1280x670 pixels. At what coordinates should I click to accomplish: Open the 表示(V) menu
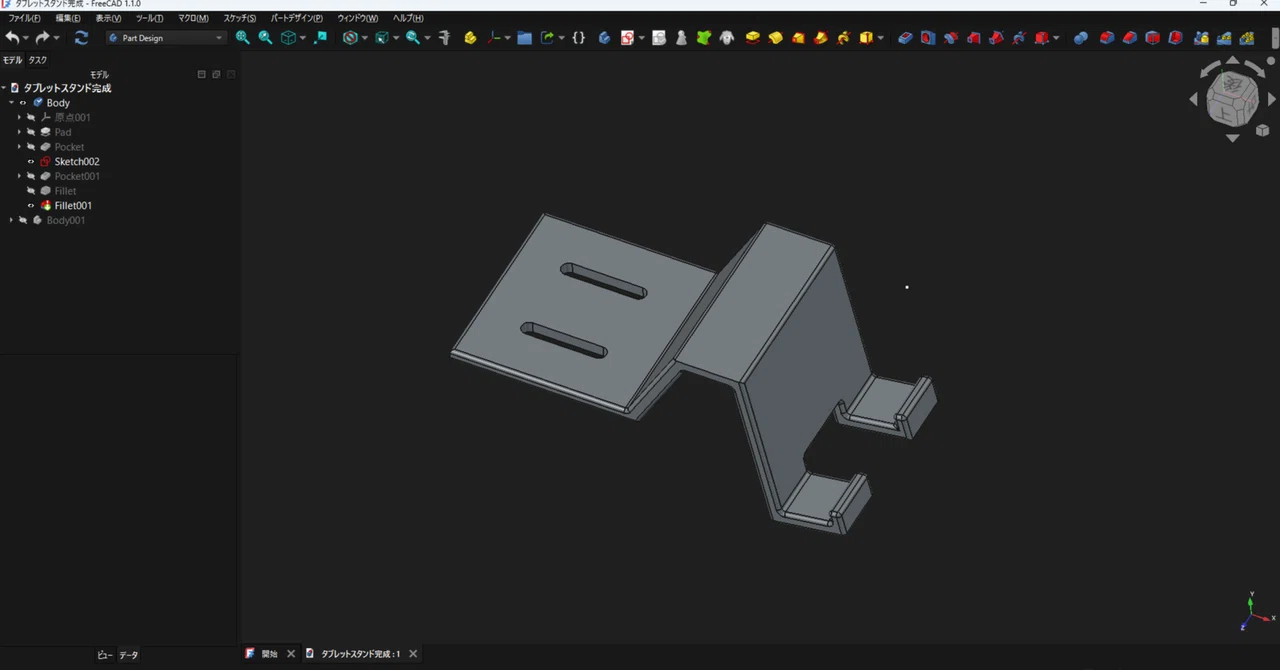[x=108, y=18]
